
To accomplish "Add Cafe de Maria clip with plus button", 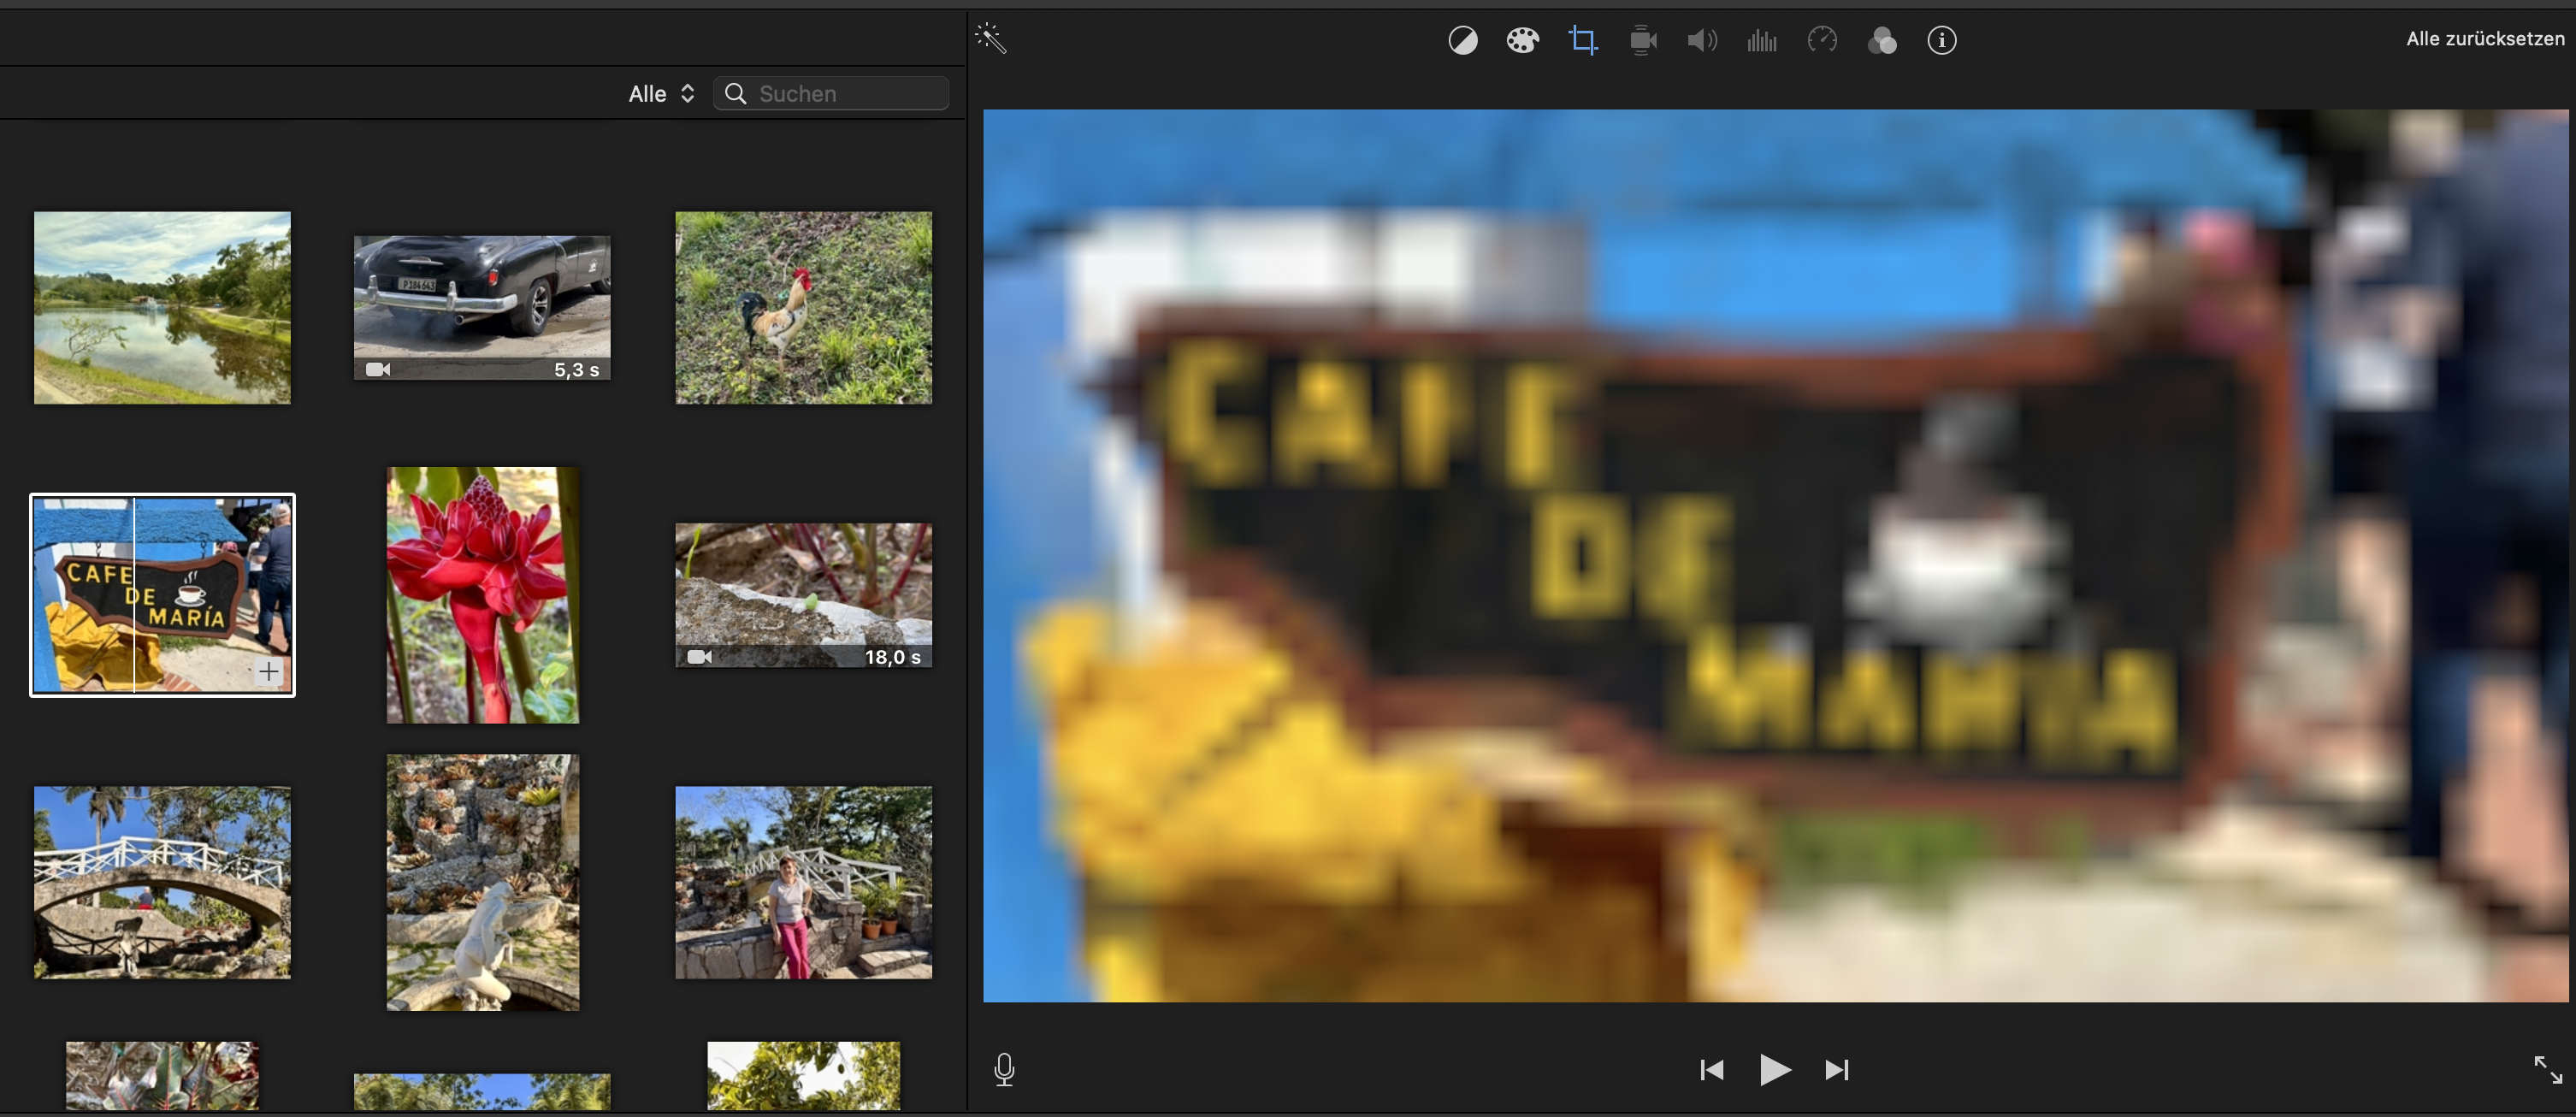I will tap(268, 672).
